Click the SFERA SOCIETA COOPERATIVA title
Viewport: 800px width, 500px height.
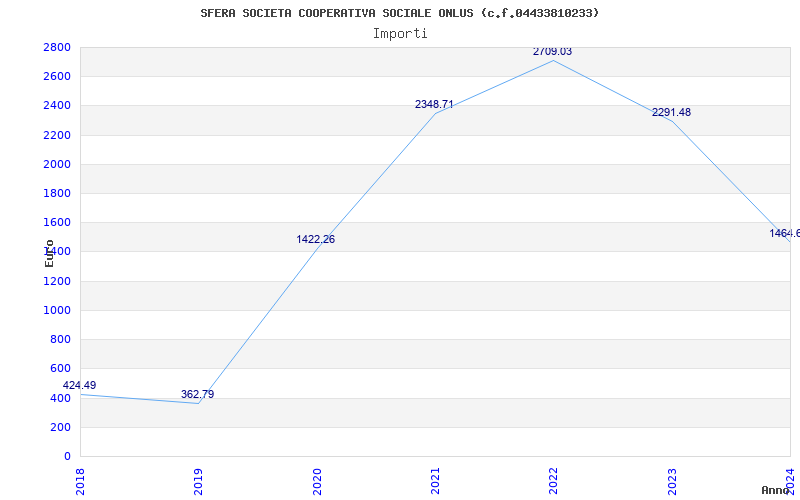tap(399, 13)
